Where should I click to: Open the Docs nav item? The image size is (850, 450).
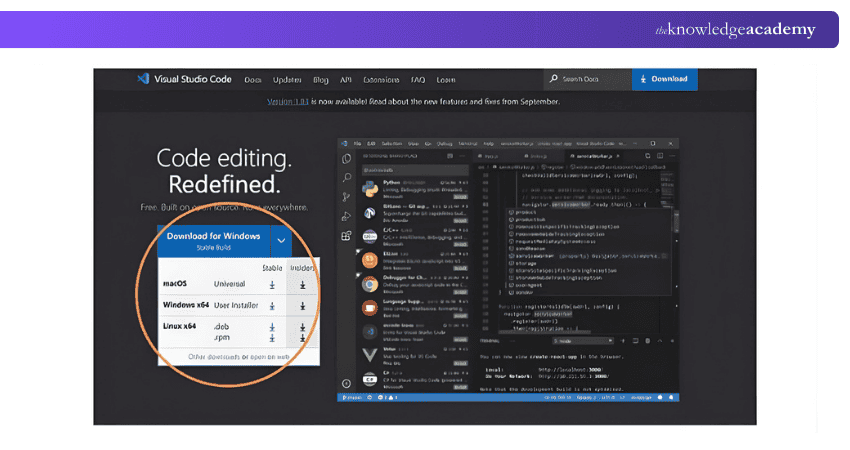coord(253,80)
